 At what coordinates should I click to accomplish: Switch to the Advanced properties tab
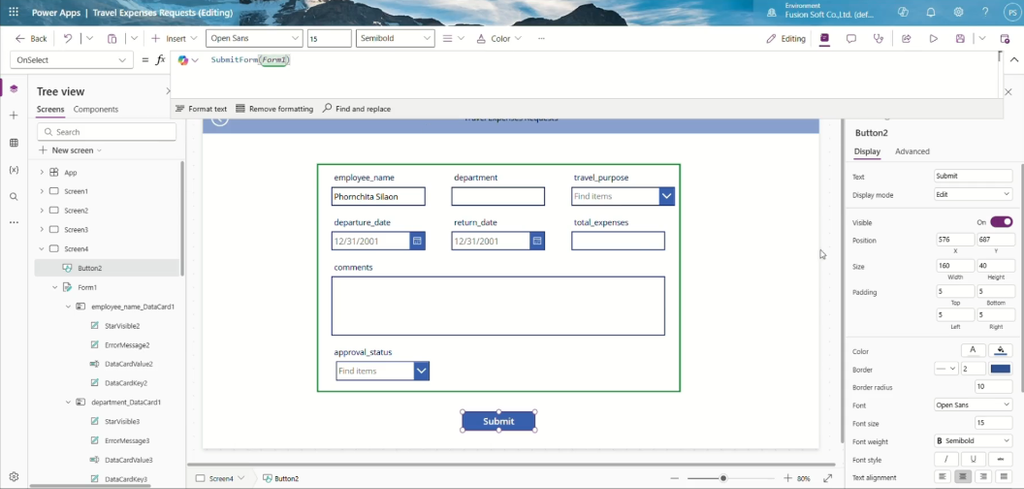point(912,151)
